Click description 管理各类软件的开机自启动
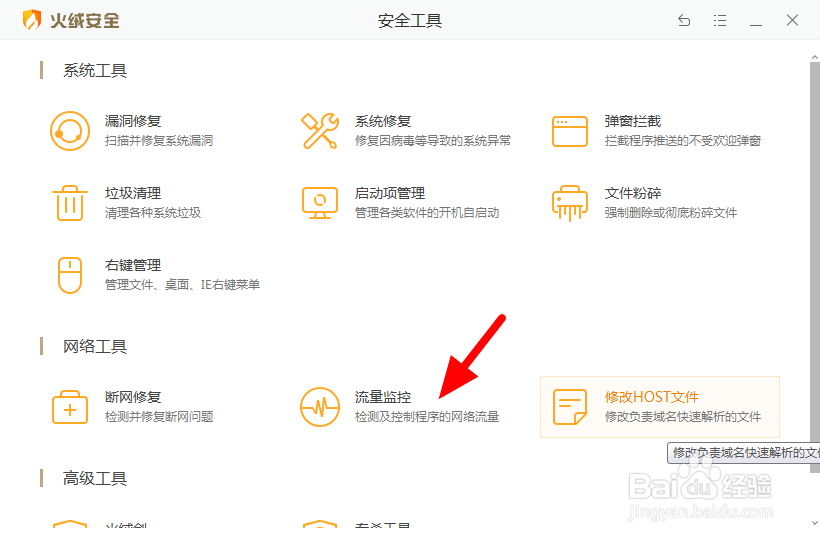The image size is (820, 540). 427,213
